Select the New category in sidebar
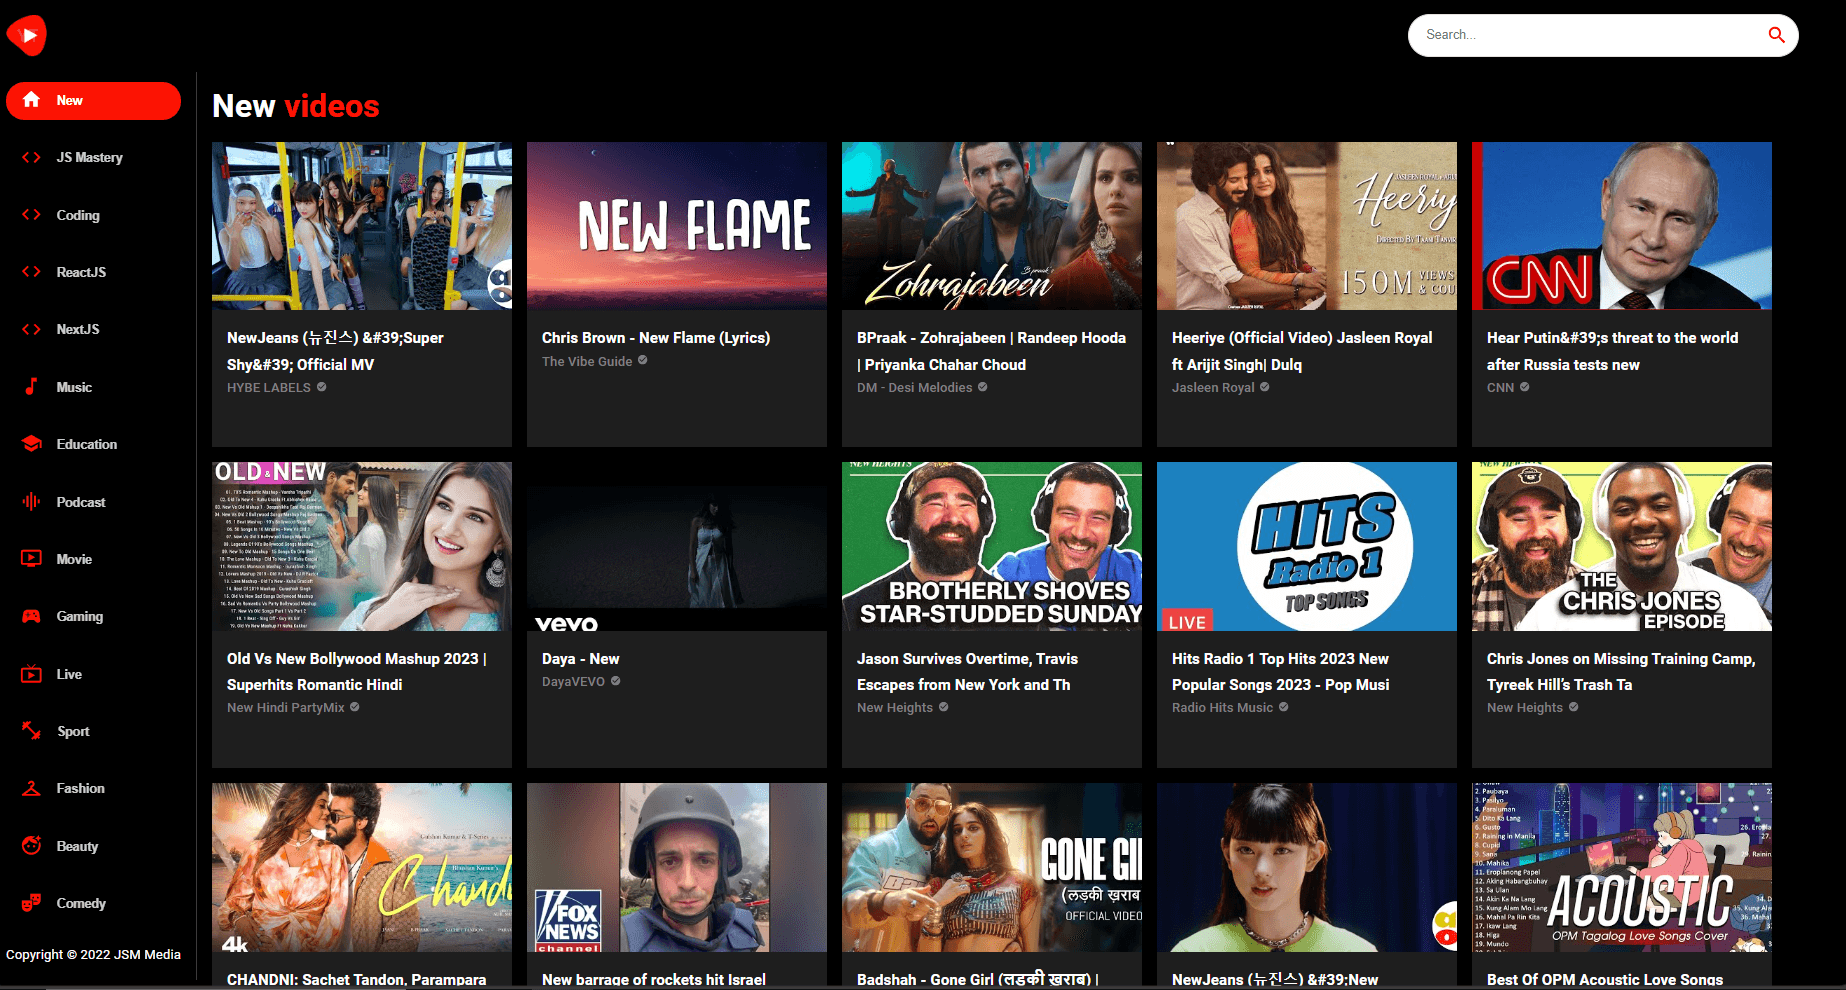Viewport: 1846px width, 990px height. tap(93, 100)
